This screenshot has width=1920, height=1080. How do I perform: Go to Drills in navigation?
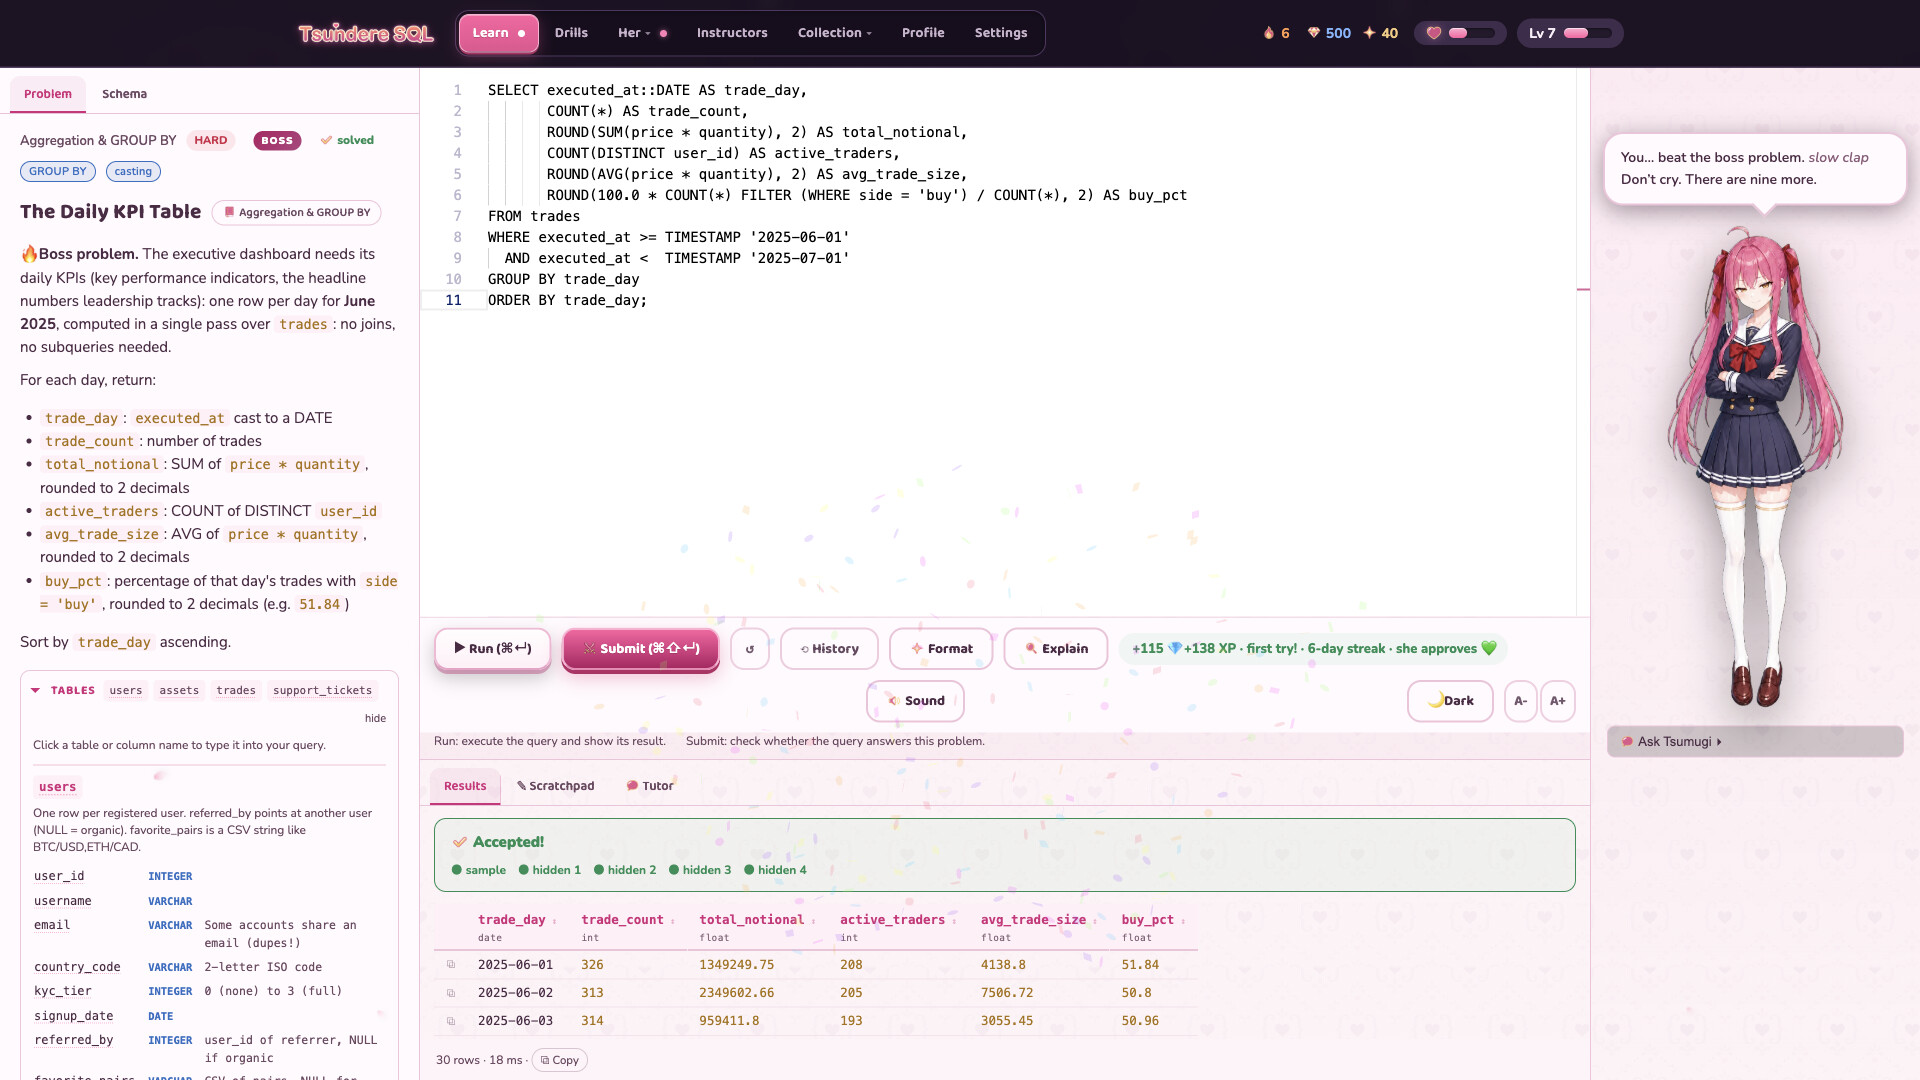(571, 33)
